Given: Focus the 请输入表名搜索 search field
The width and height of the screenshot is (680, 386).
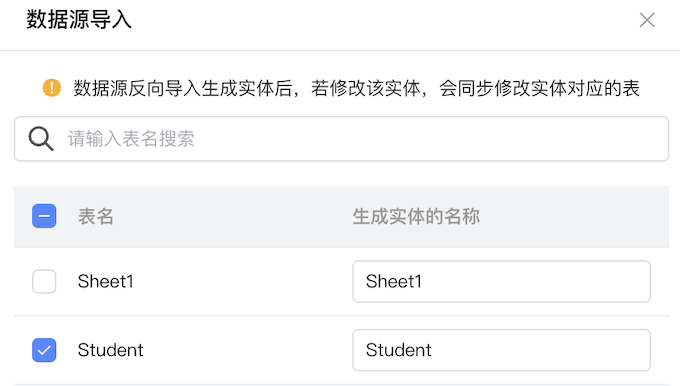Looking at the screenshot, I should (x=341, y=139).
